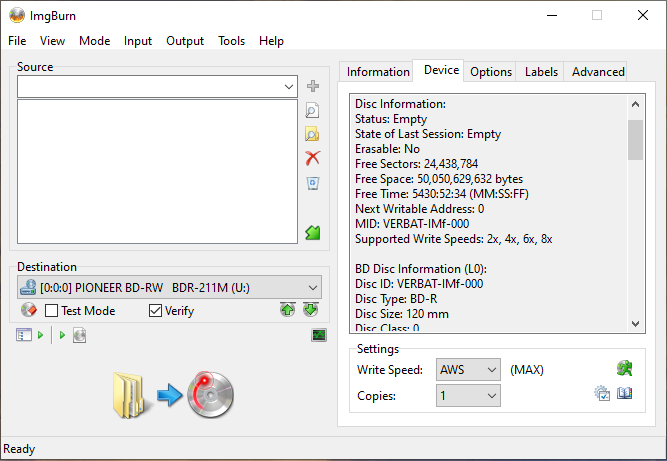The width and height of the screenshot is (667, 461).
Task: Switch to the Information tab
Action: (378, 72)
